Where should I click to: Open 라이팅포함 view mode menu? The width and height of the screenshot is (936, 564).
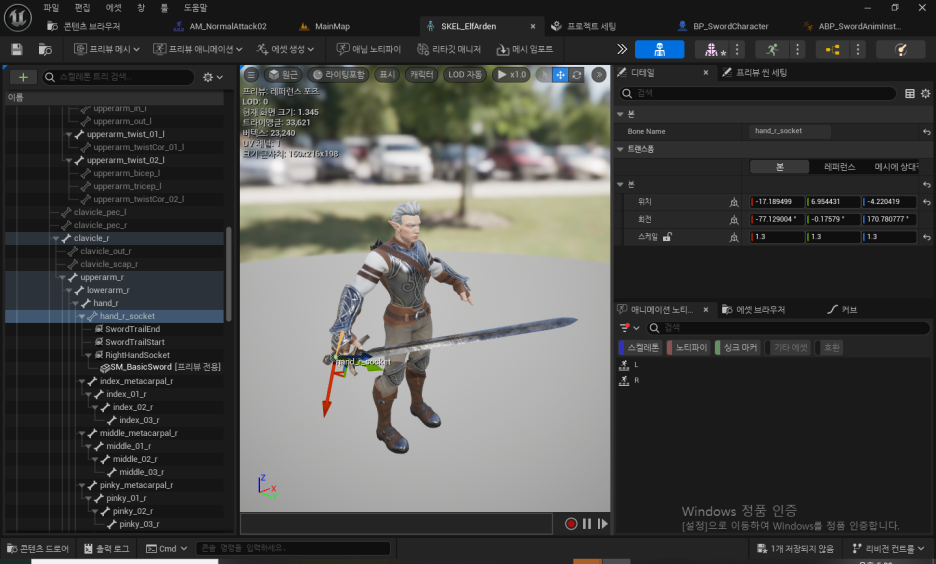point(338,75)
